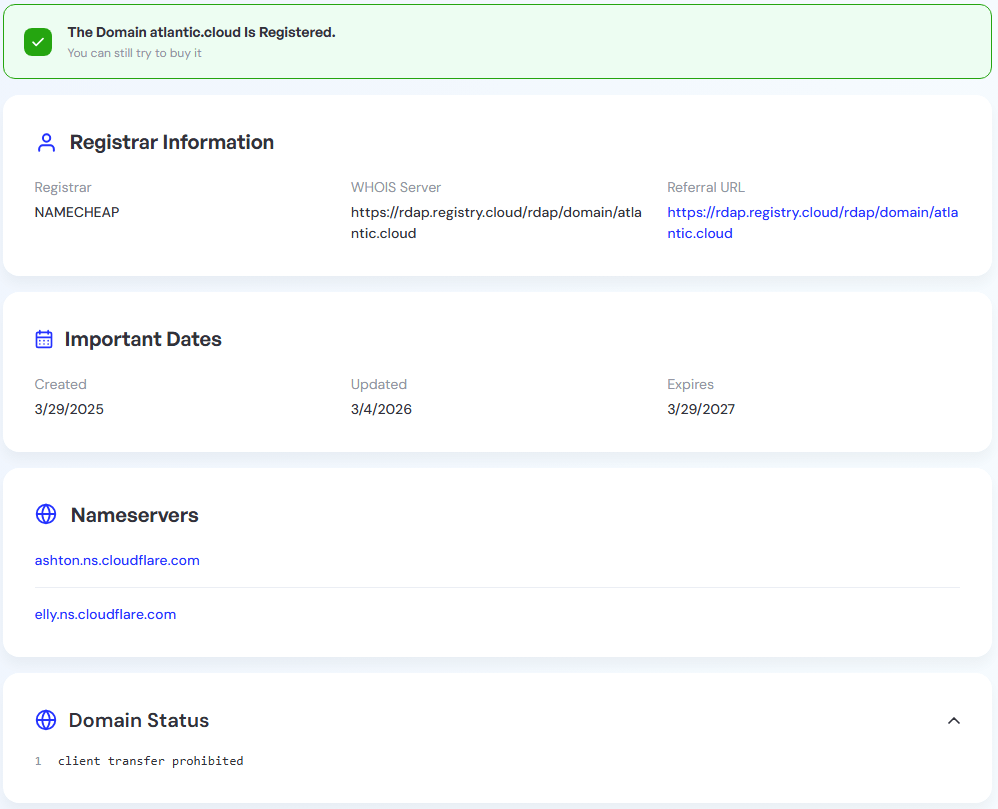
Task: Open ashton.ns.cloudflare.com nameserver link
Action: pos(117,560)
